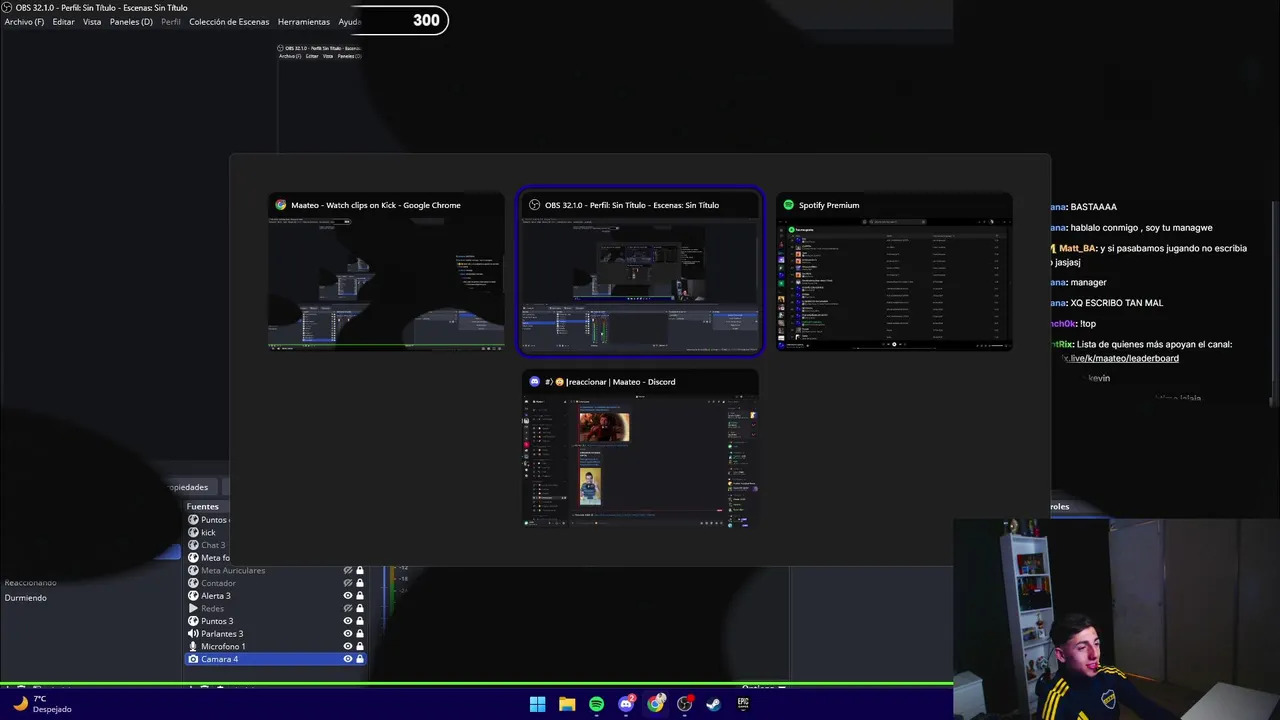The image size is (1280, 720).
Task: Click the globe icon of Chat 3 source
Action: (x=193, y=545)
